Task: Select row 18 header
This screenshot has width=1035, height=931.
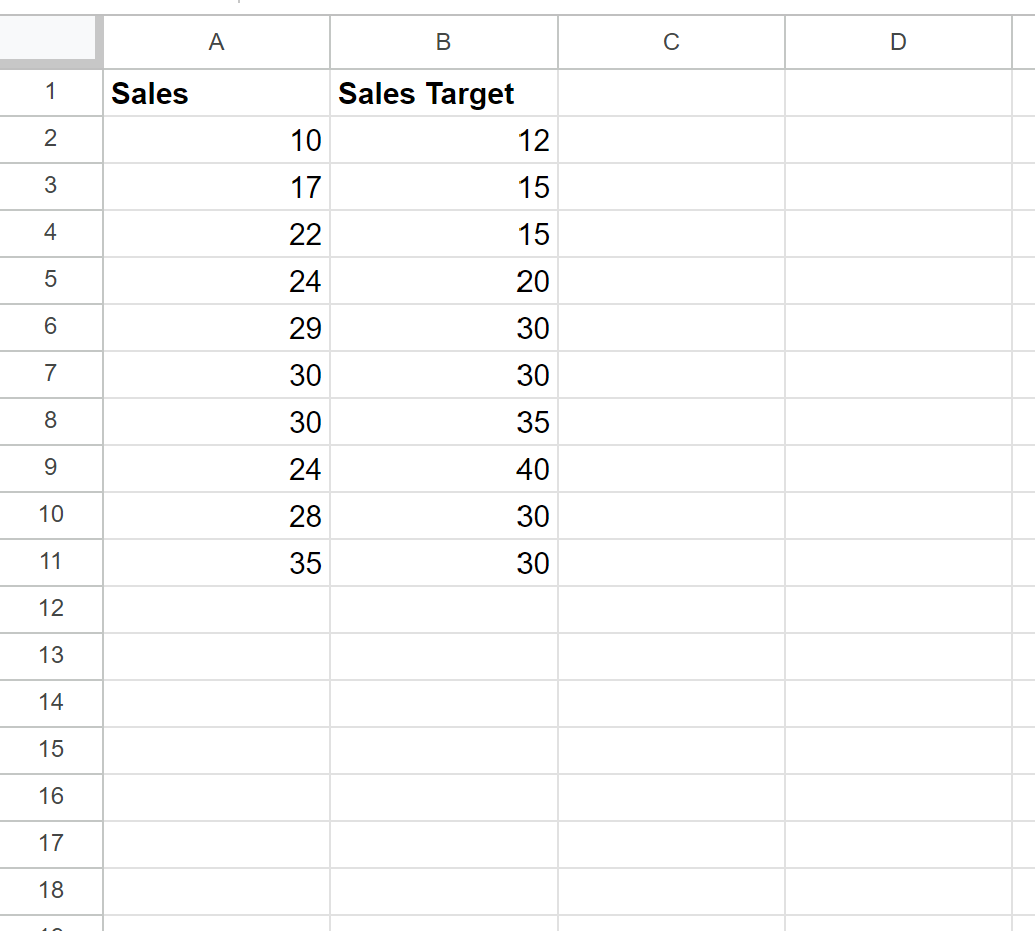Action: point(51,891)
